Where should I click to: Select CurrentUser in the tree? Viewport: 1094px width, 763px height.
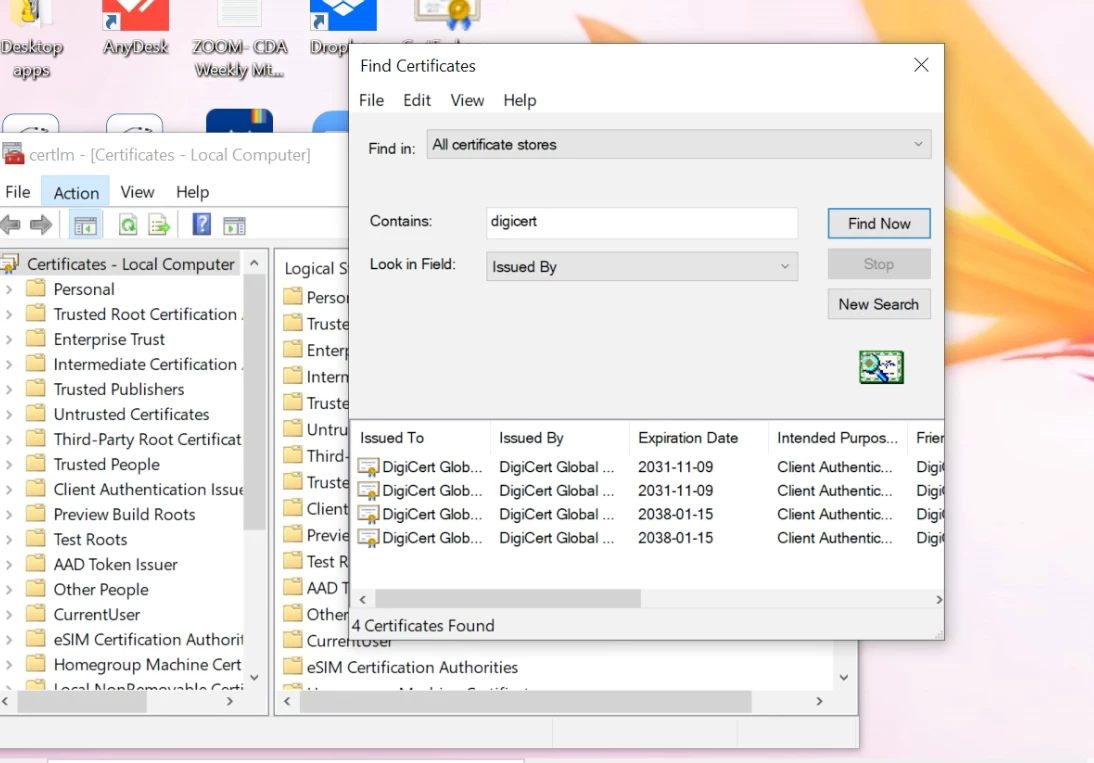pyautogui.click(x=96, y=614)
